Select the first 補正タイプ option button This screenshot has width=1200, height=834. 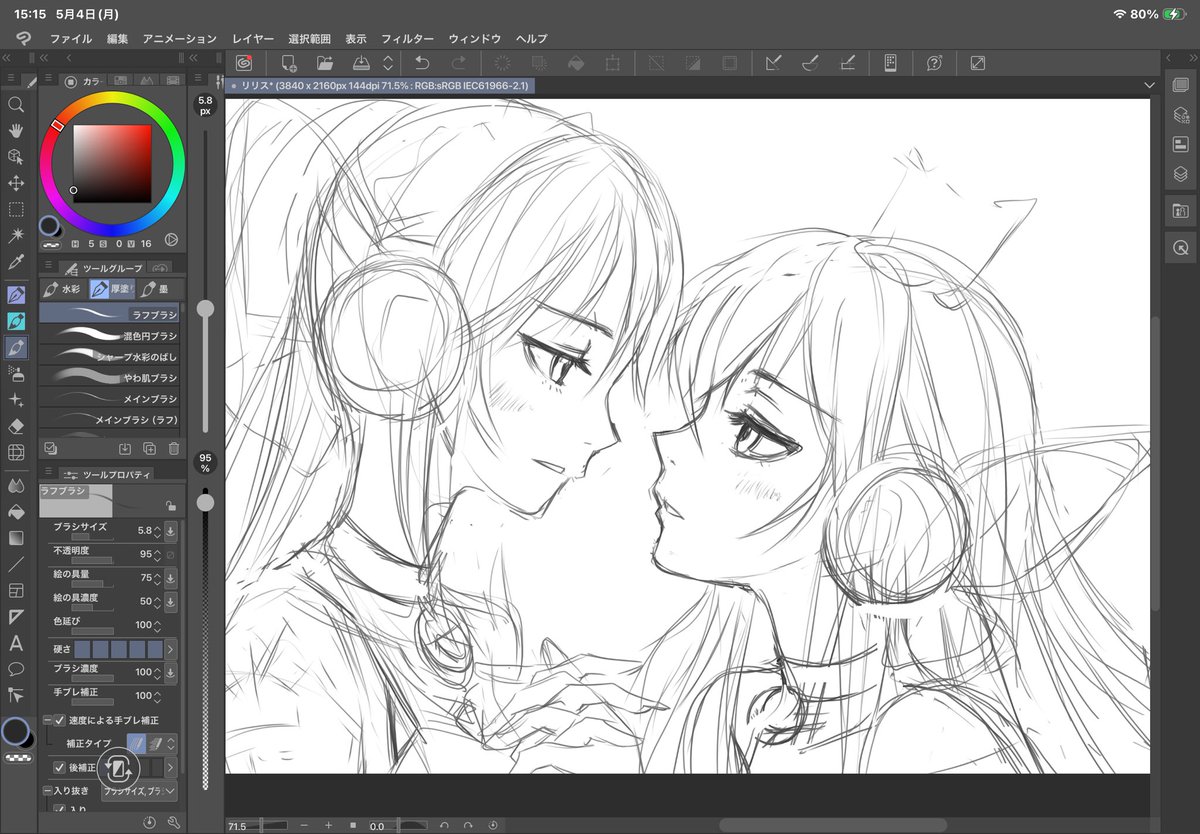pyautogui.click(x=136, y=744)
